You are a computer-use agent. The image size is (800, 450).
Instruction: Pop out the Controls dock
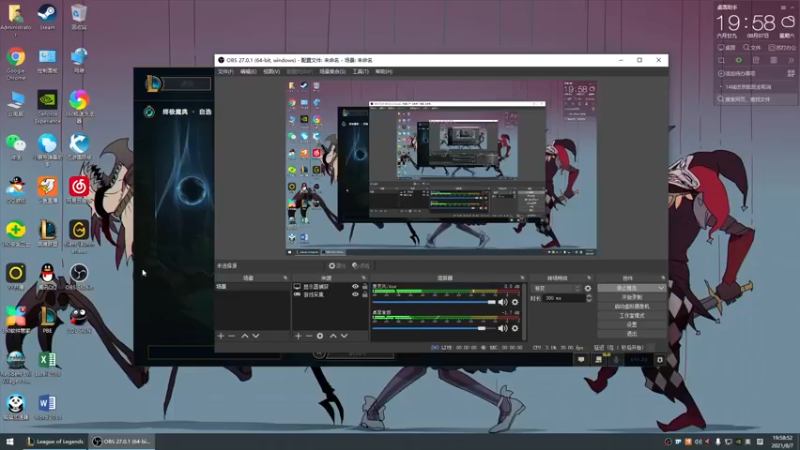click(x=663, y=278)
